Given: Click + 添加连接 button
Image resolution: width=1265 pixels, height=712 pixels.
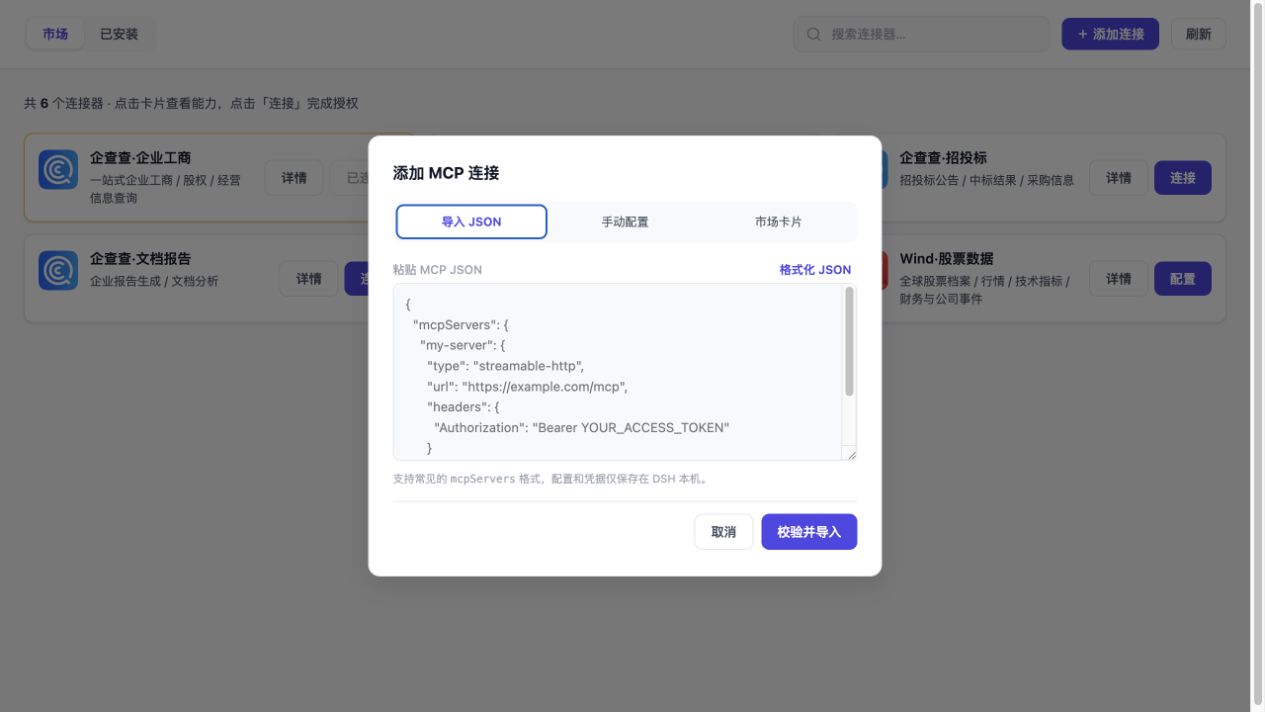Looking at the screenshot, I should pyautogui.click(x=1110, y=34).
